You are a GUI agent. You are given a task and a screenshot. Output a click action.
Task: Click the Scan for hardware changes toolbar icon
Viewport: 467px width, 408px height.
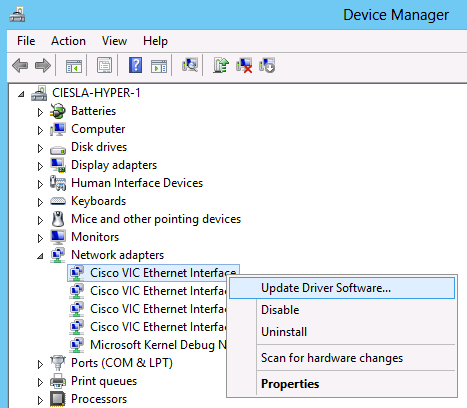(x=190, y=65)
